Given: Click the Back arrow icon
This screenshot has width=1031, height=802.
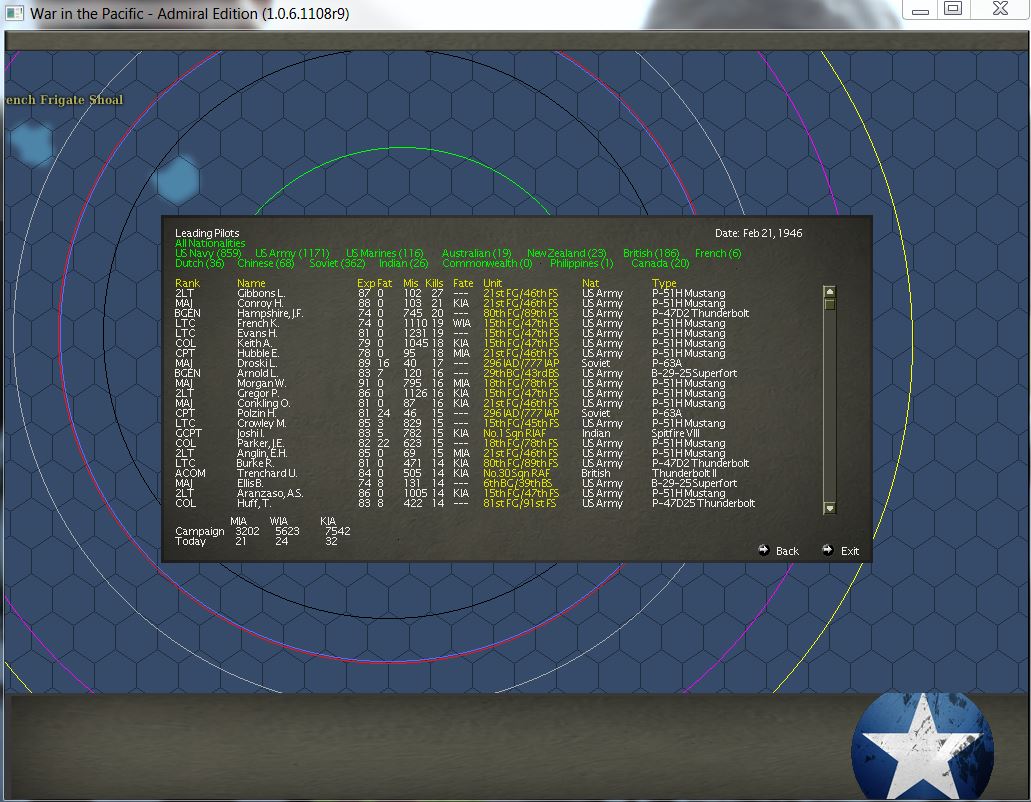Looking at the screenshot, I should pos(763,550).
